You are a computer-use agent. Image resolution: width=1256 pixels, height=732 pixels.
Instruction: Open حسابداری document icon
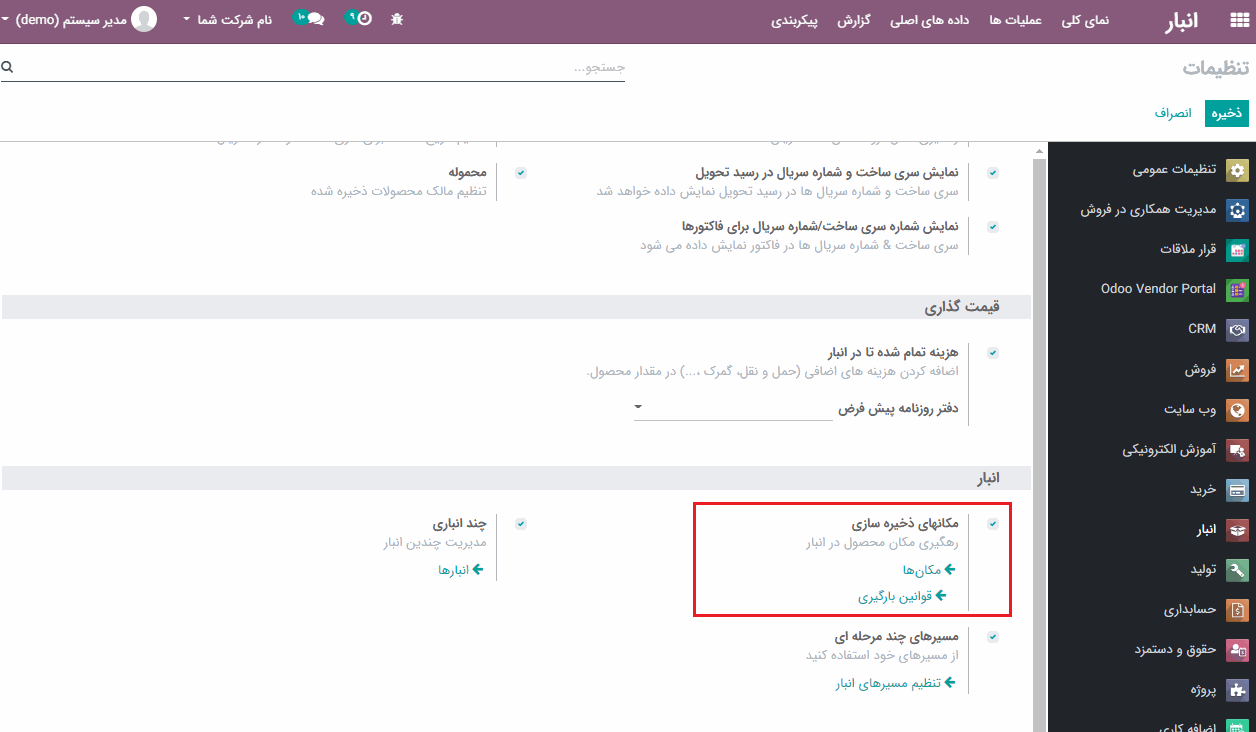(x=1238, y=610)
